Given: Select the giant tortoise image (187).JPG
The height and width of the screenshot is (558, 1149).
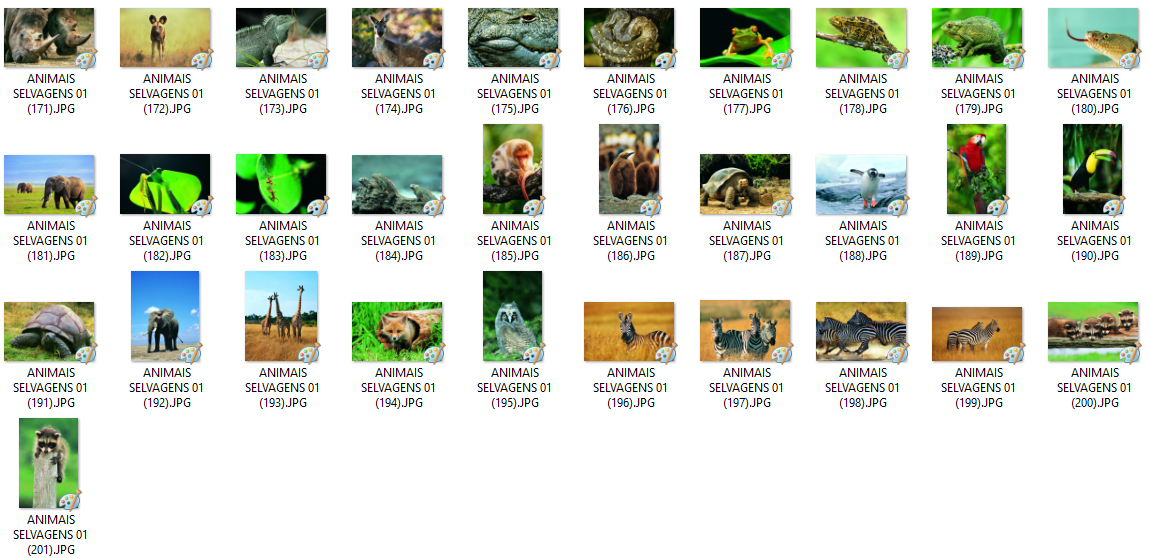Looking at the screenshot, I should 745,185.
